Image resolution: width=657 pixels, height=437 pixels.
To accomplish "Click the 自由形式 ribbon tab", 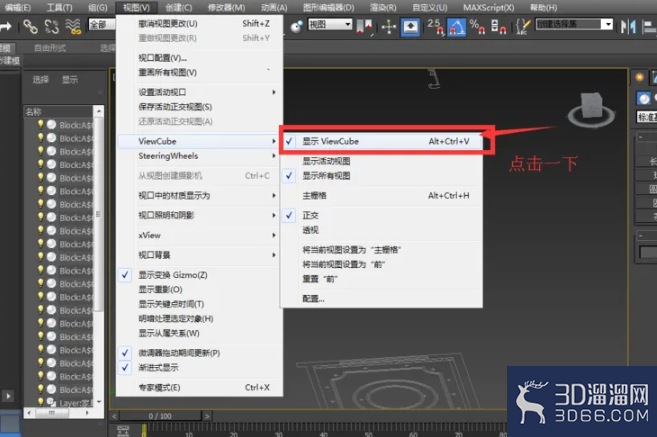I will pyautogui.click(x=50, y=48).
